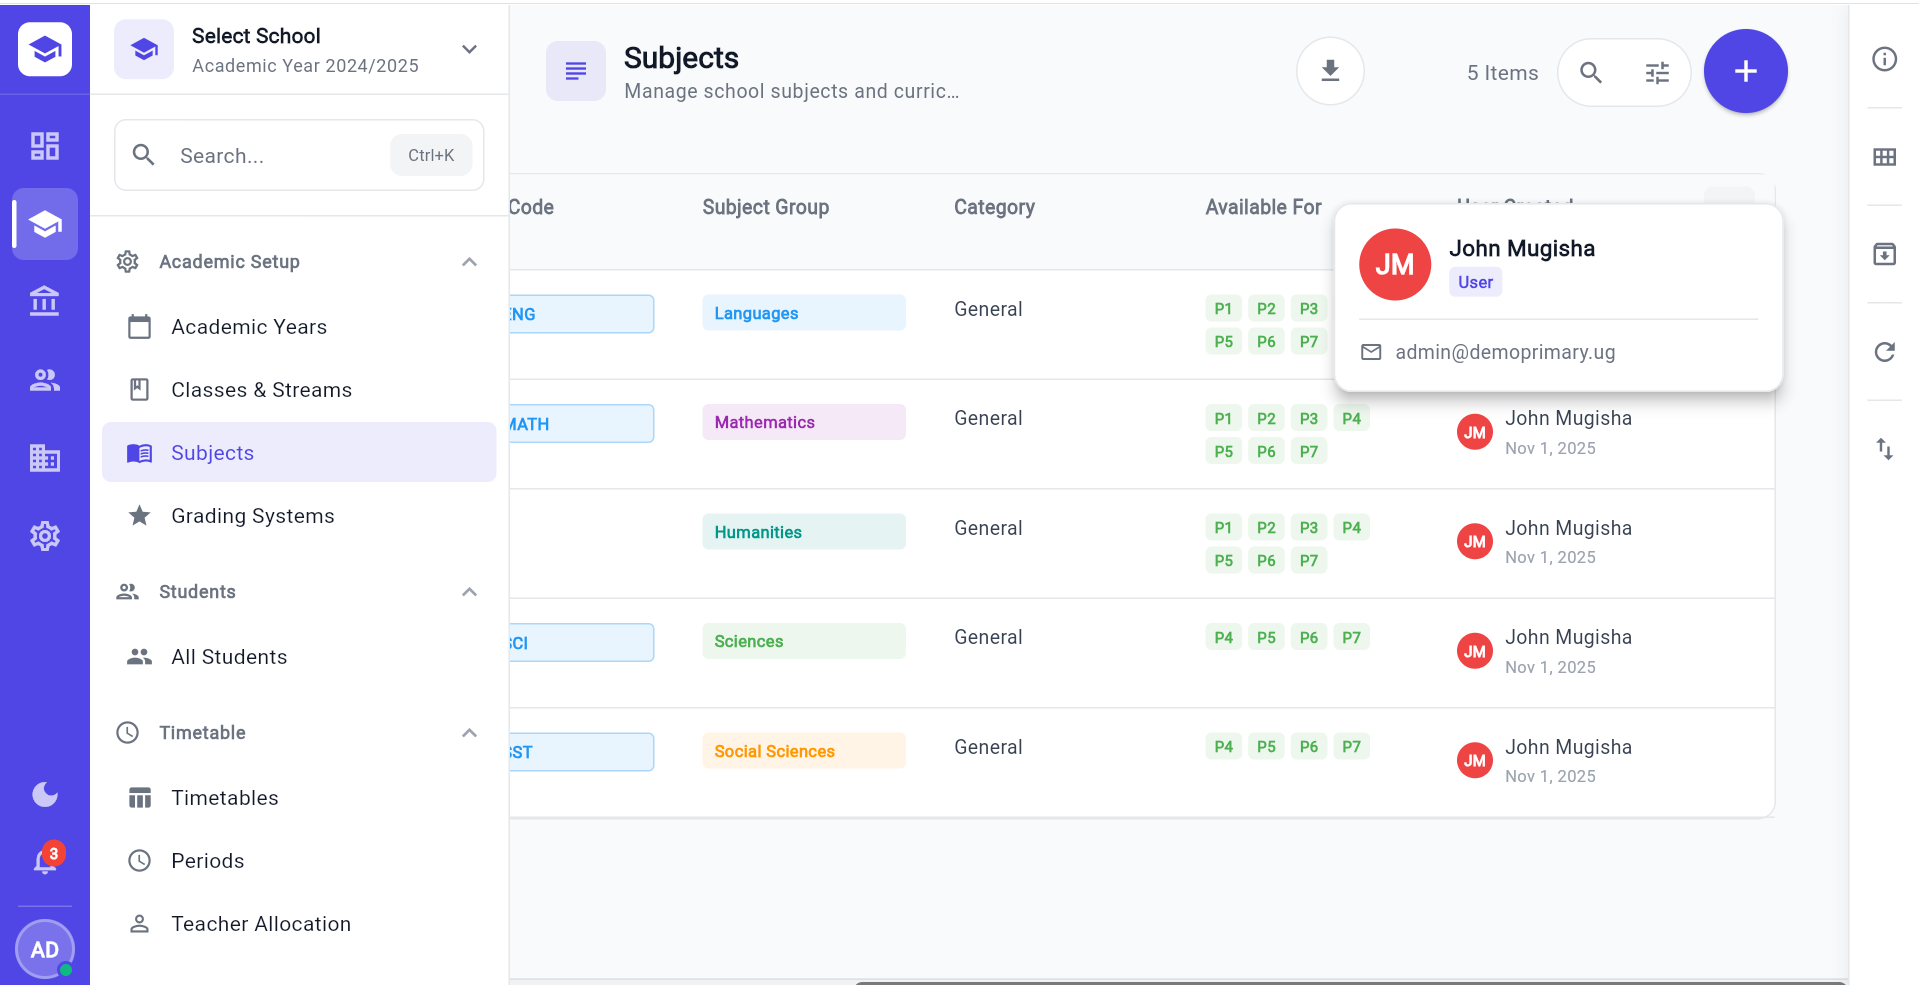This screenshot has width=1919, height=985.
Task: Toggle dark mode with the moon icon
Action: tap(44, 794)
